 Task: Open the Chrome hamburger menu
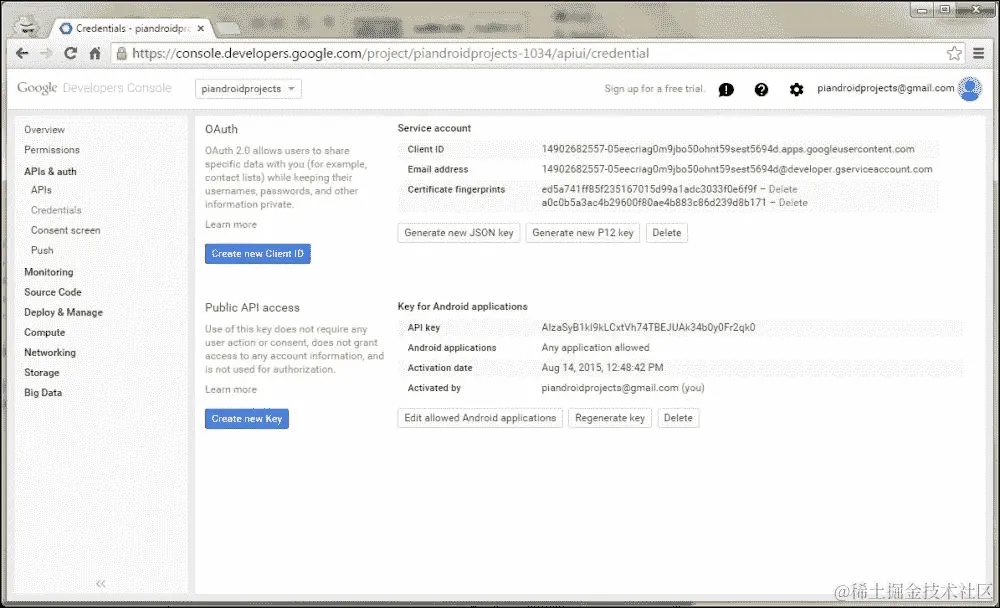point(978,54)
